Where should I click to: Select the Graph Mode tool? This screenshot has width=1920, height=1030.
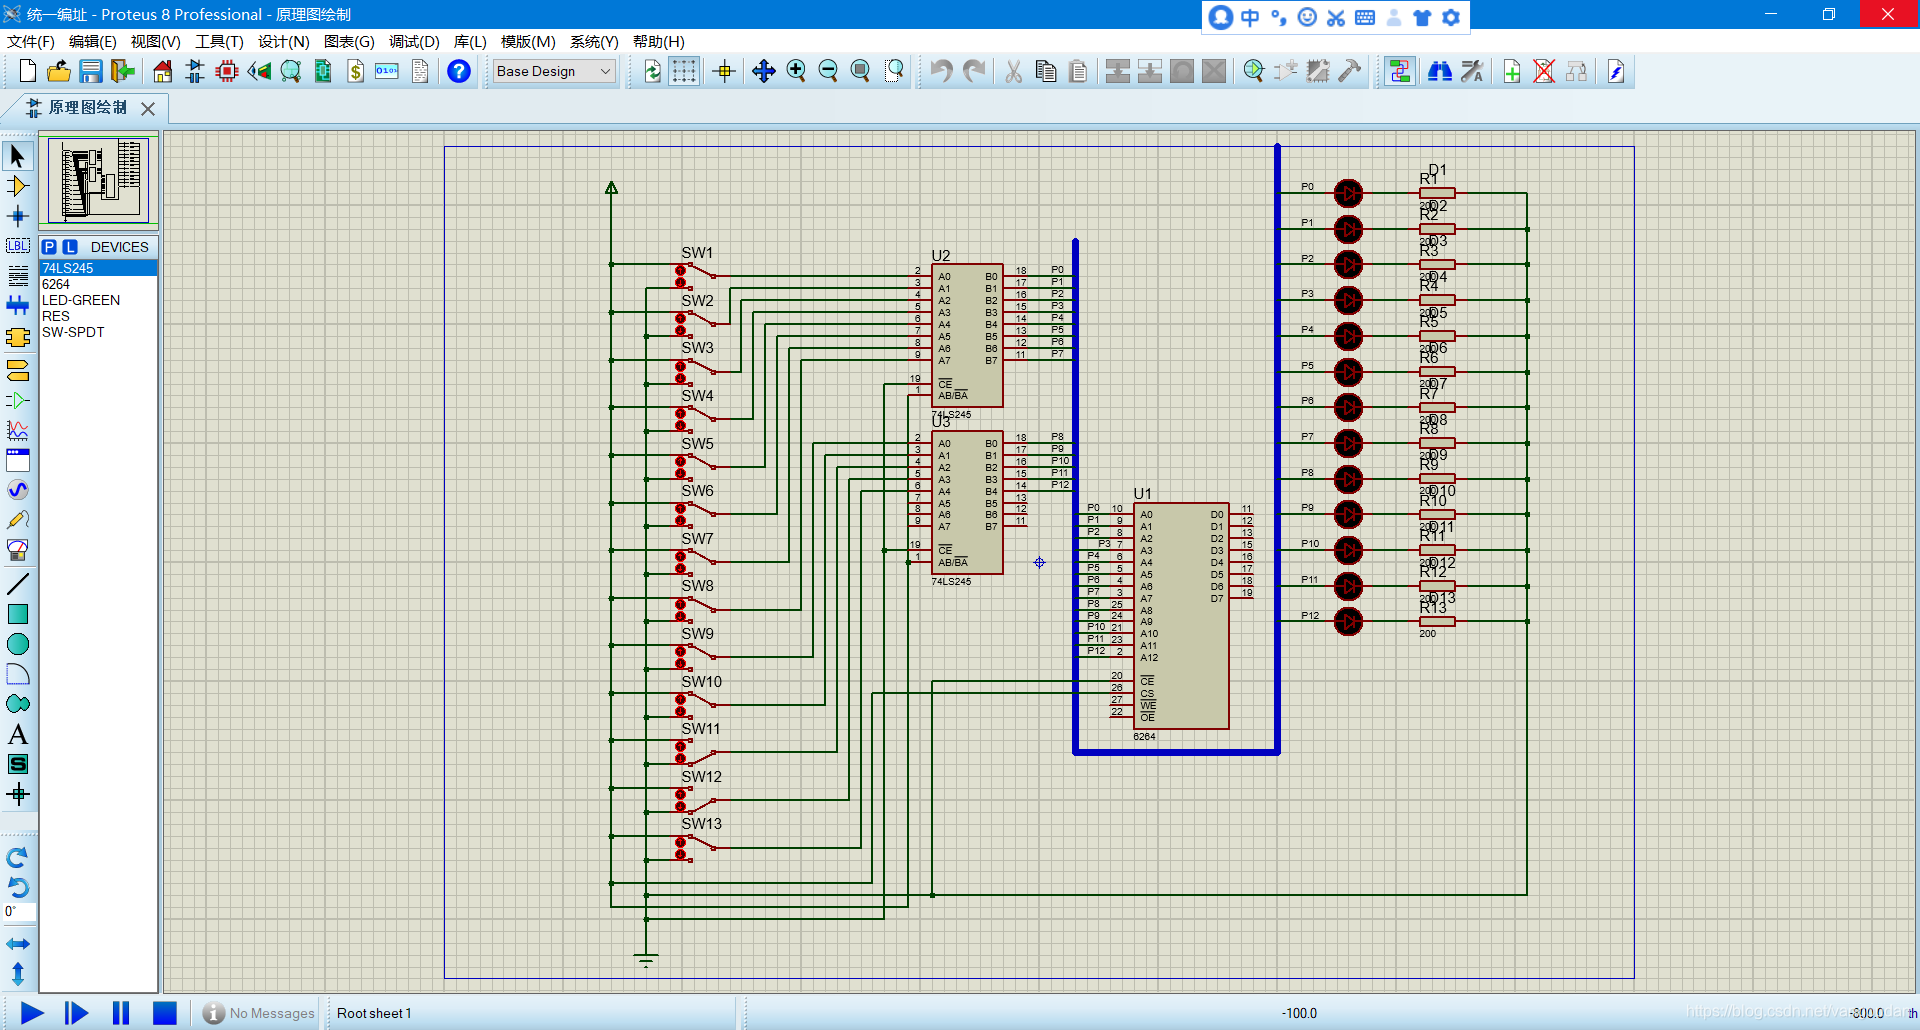coord(18,431)
